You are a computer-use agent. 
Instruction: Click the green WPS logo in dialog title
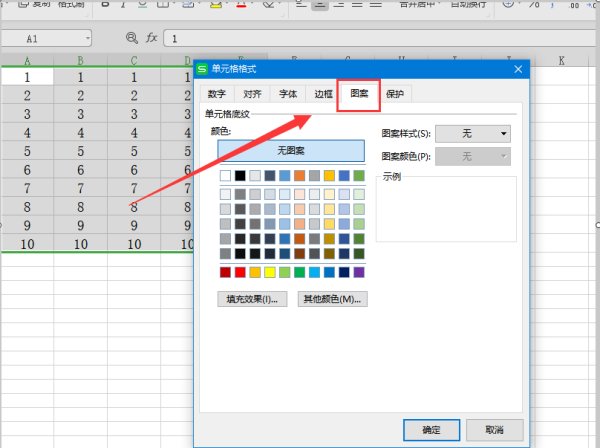(x=202, y=69)
